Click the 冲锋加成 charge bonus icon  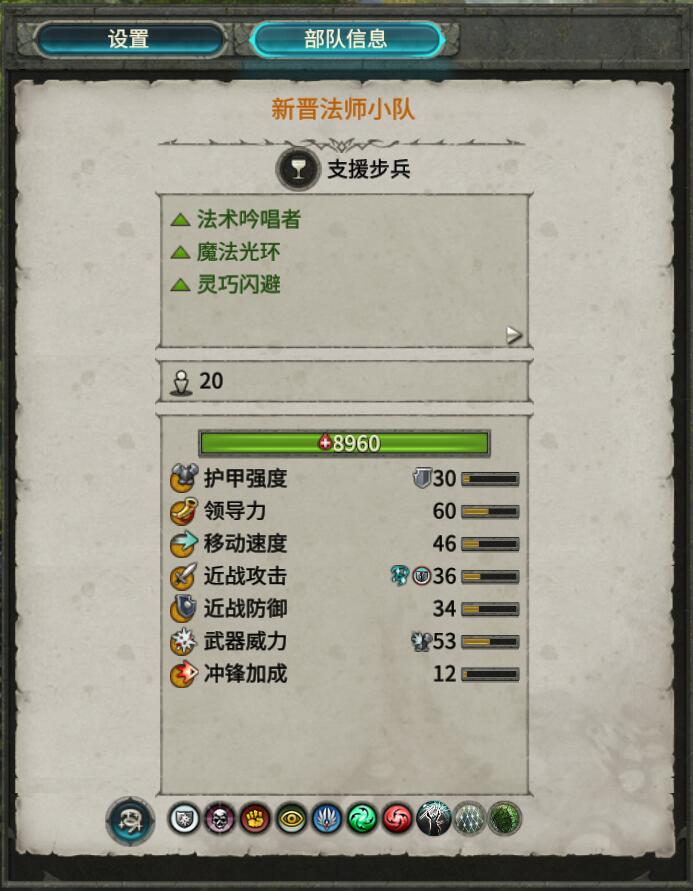tap(184, 675)
